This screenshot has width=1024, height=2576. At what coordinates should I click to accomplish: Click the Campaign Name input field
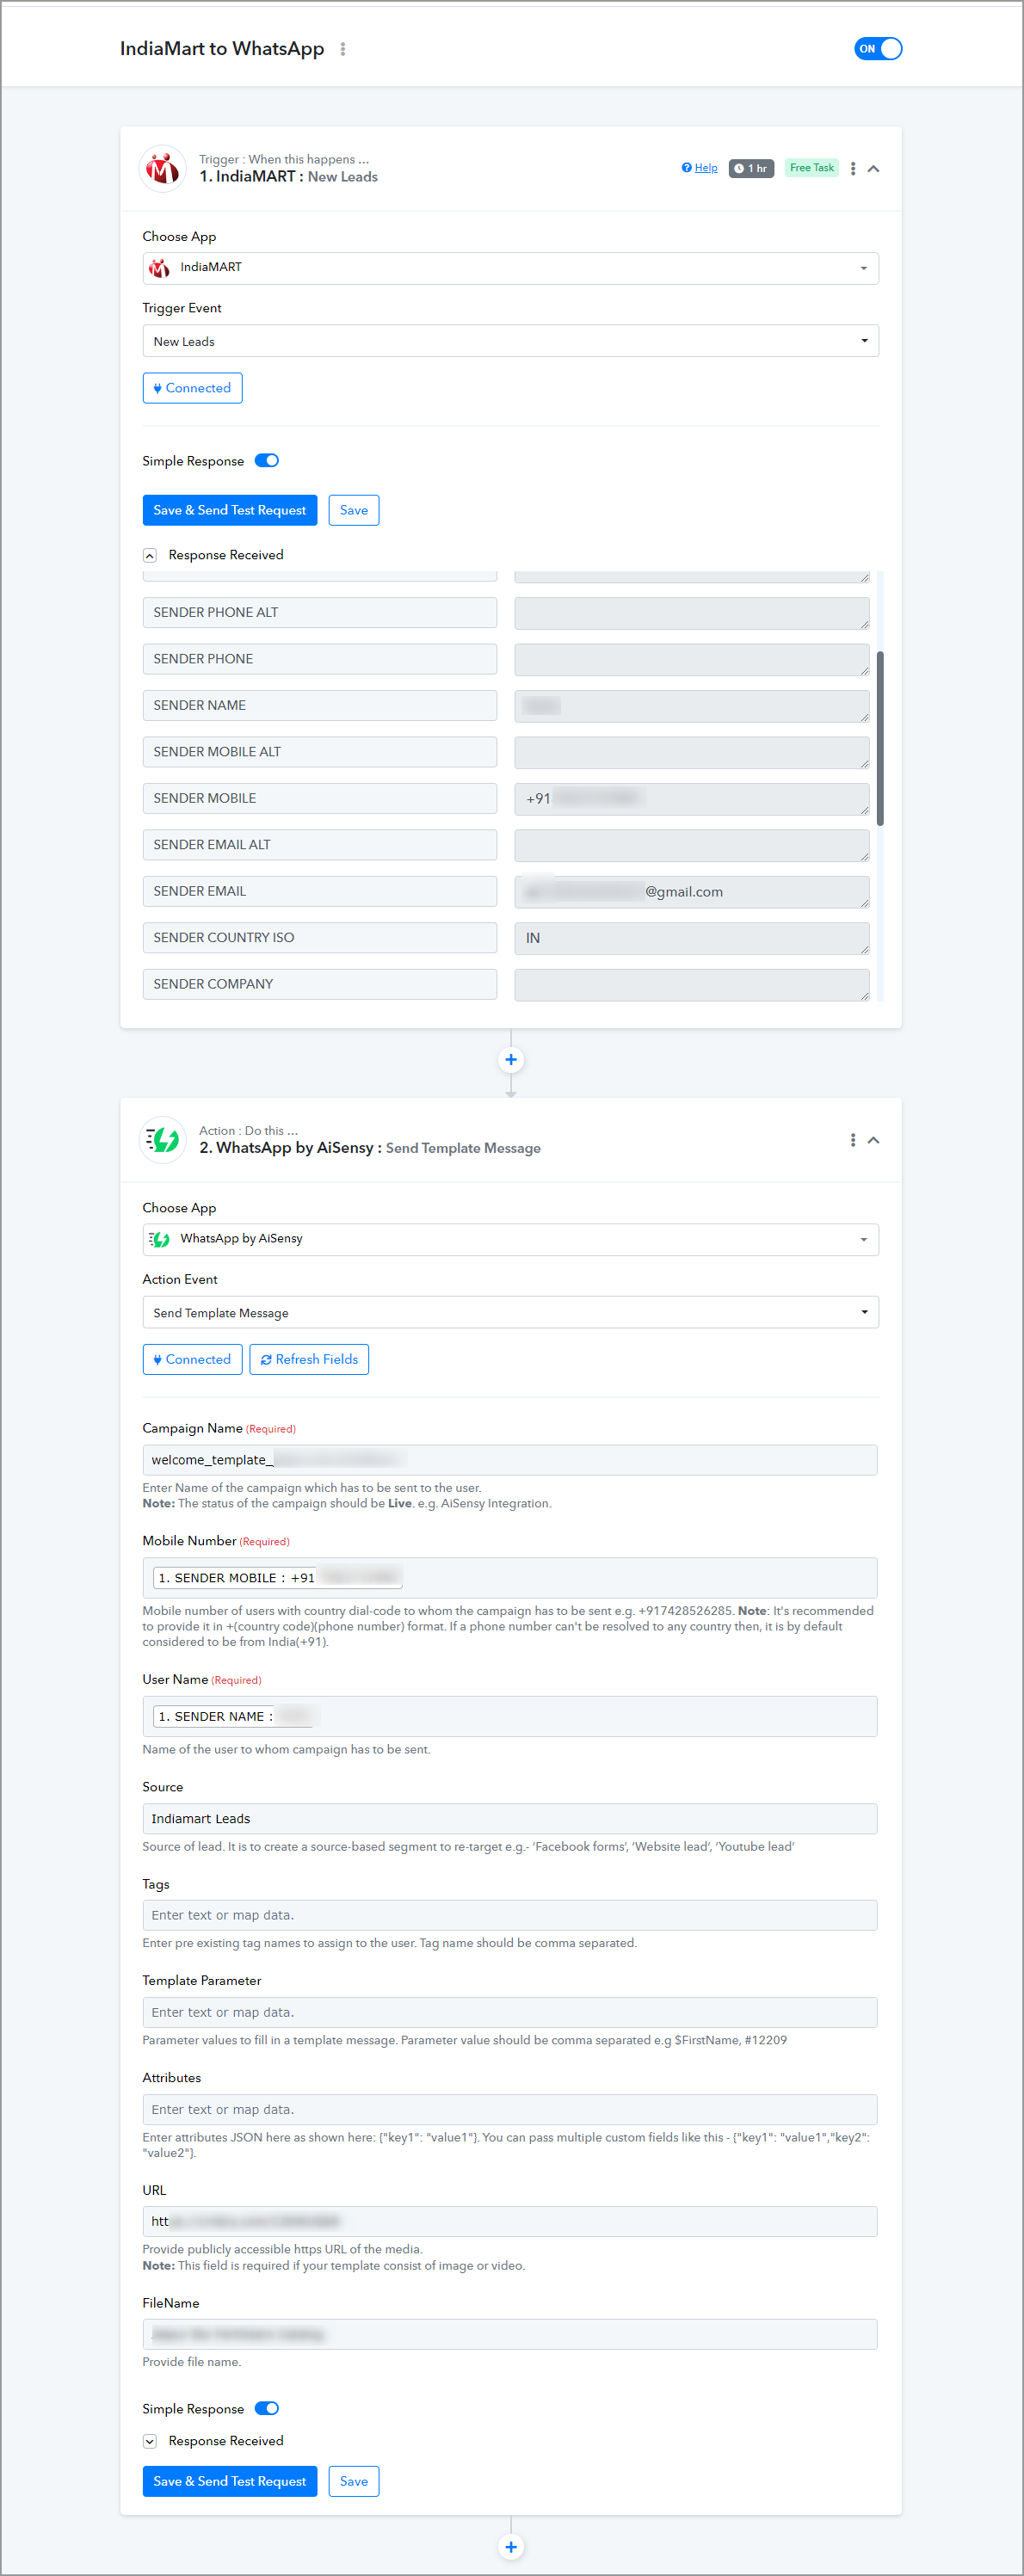510,1460
